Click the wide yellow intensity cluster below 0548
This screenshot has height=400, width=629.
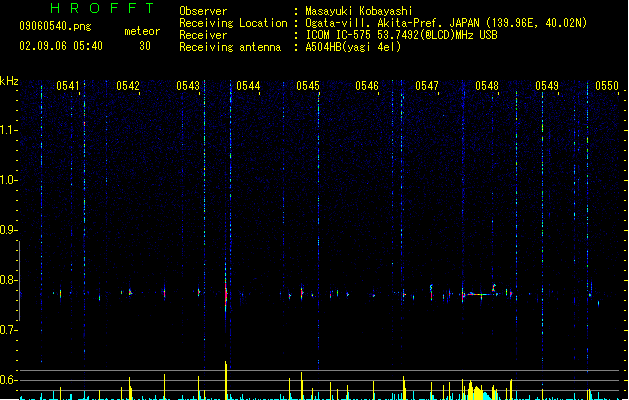point(476,391)
